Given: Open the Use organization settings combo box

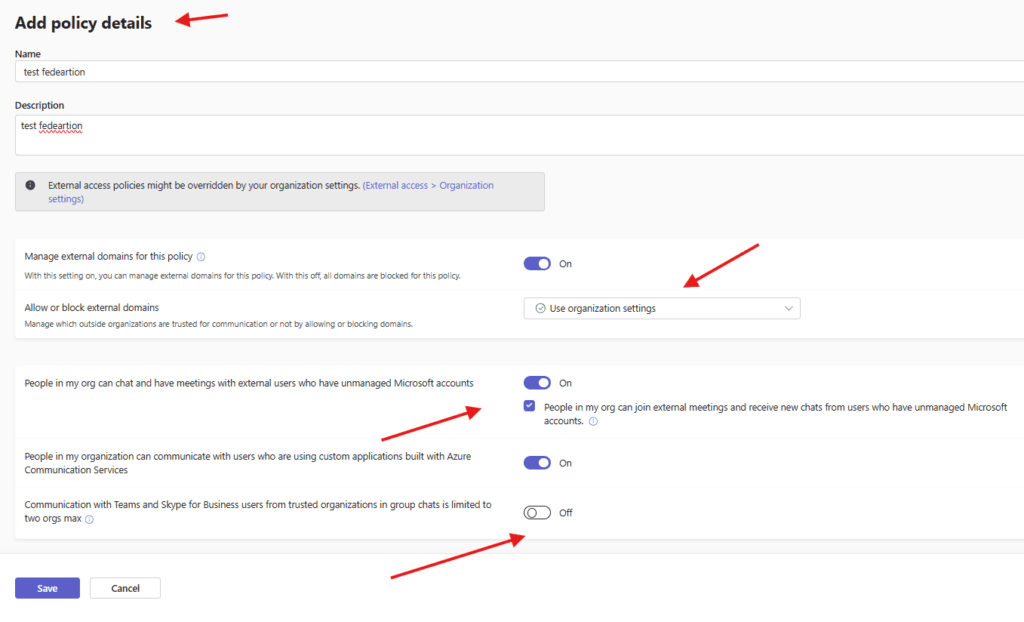Looking at the screenshot, I should point(661,309).
